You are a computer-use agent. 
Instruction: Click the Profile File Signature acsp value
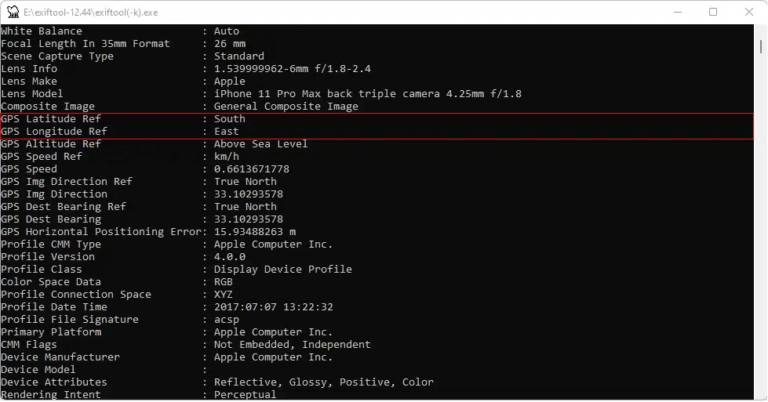[227, 319]
